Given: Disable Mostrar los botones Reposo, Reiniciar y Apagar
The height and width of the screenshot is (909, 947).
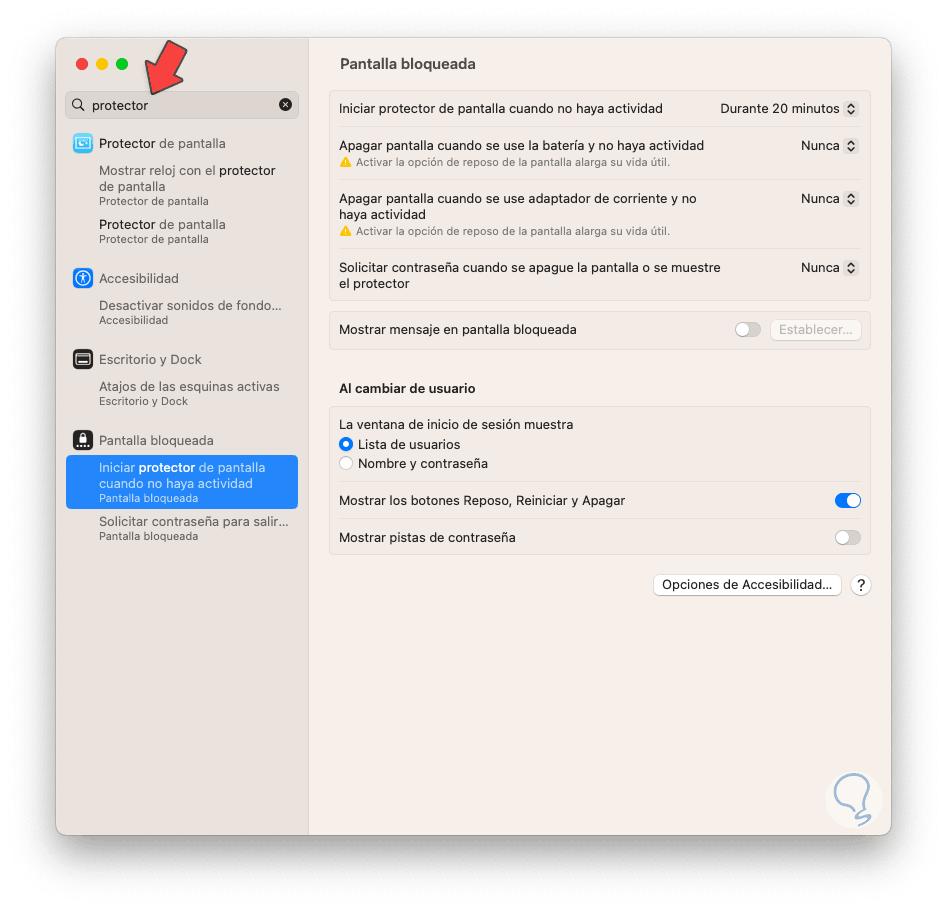Looking at the screenshot, I should (847, 501).
